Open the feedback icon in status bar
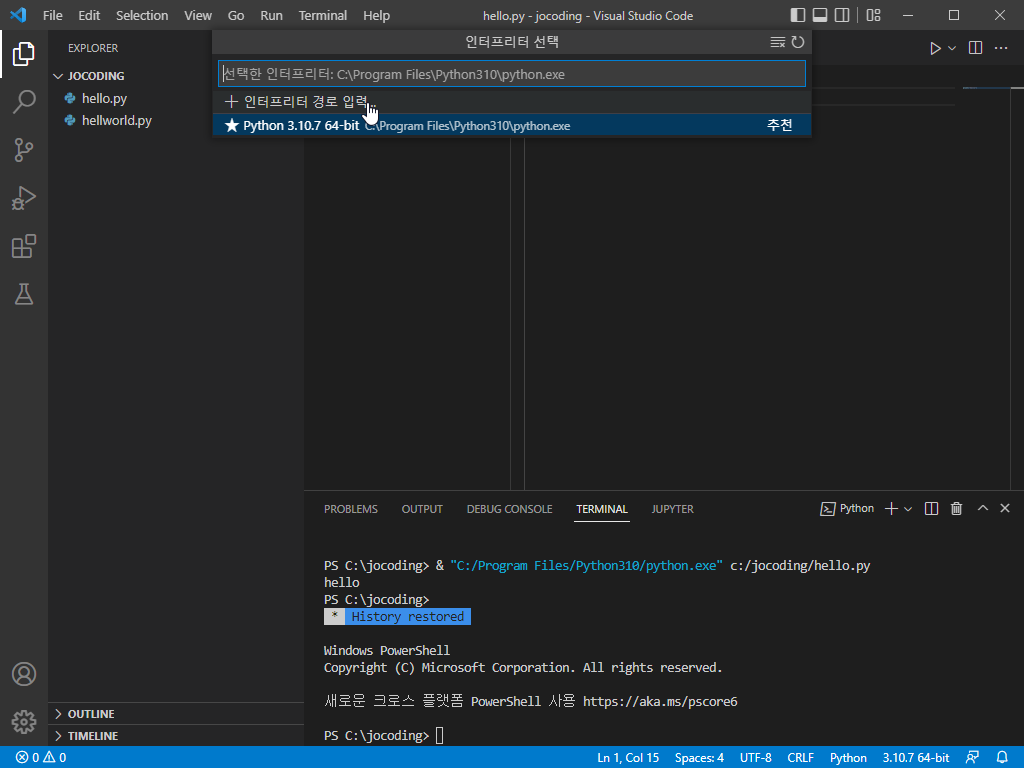This screenshot has height=768, width=1024. [x=972, y=758]
